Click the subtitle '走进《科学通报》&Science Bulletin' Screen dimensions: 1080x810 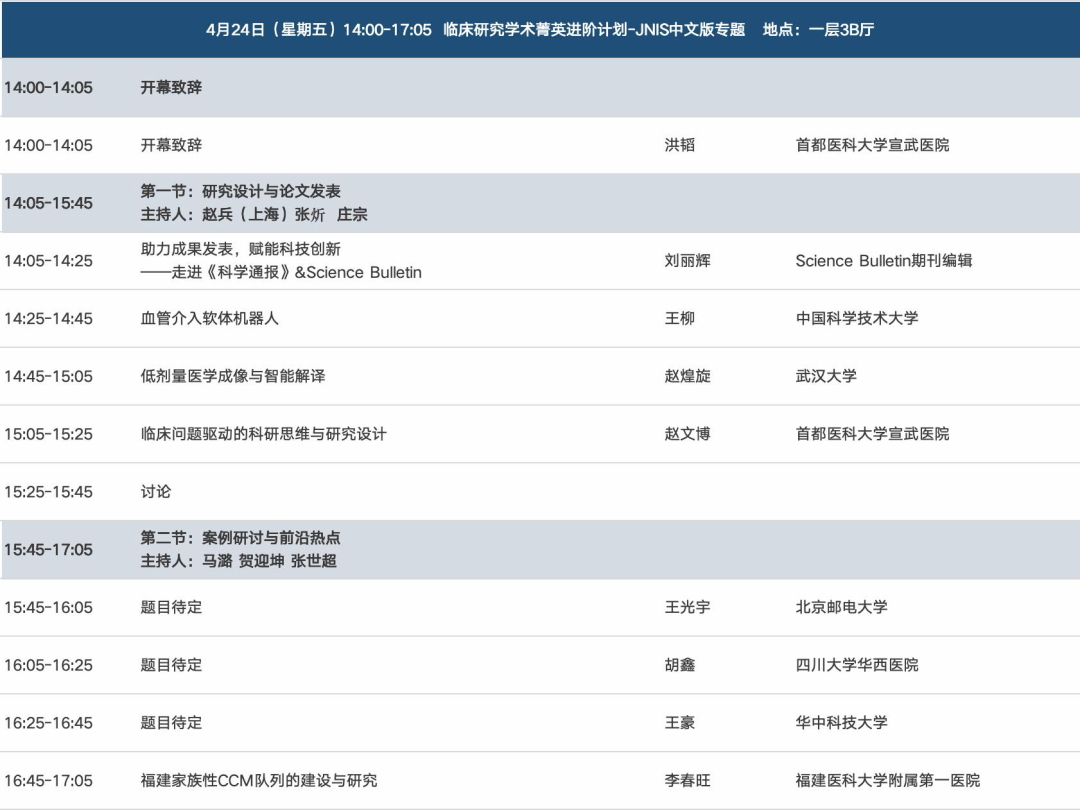click(x=296, y=273)
